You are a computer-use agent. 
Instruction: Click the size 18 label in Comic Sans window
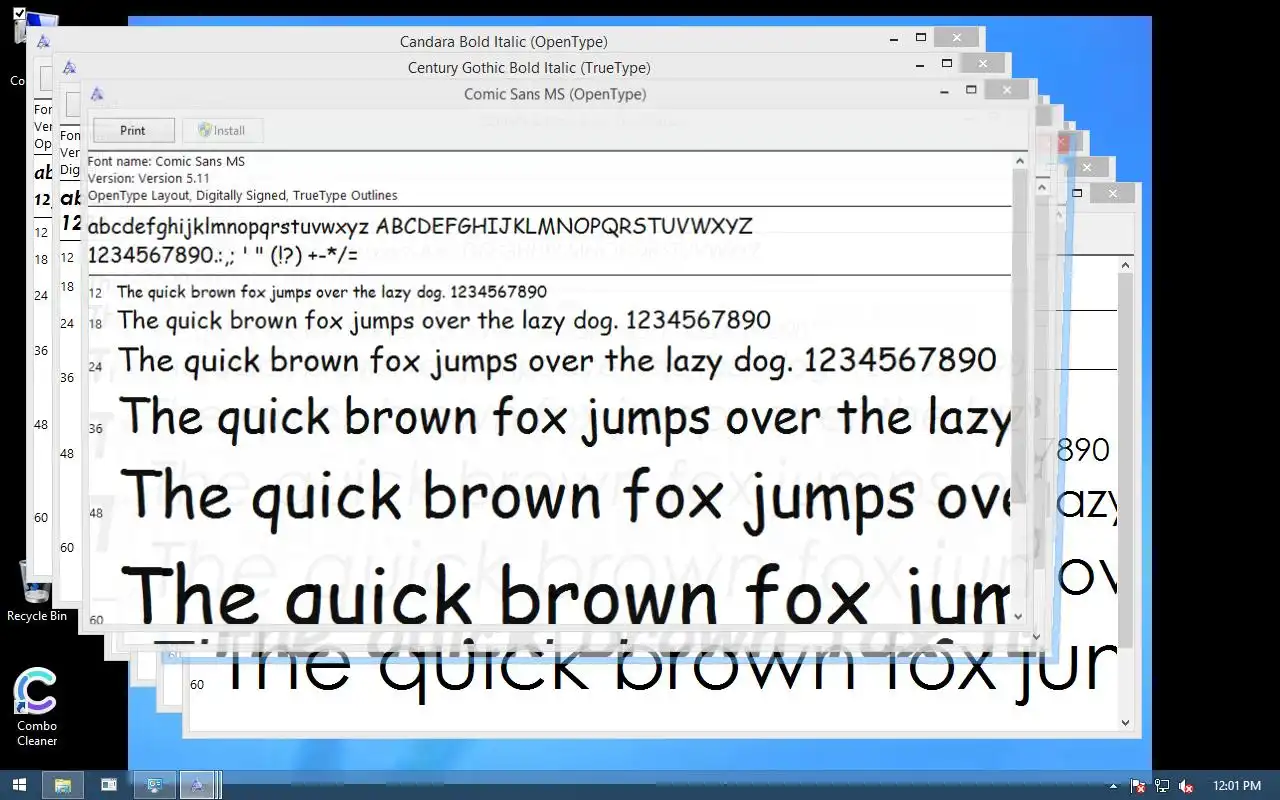tap(95, 323)
